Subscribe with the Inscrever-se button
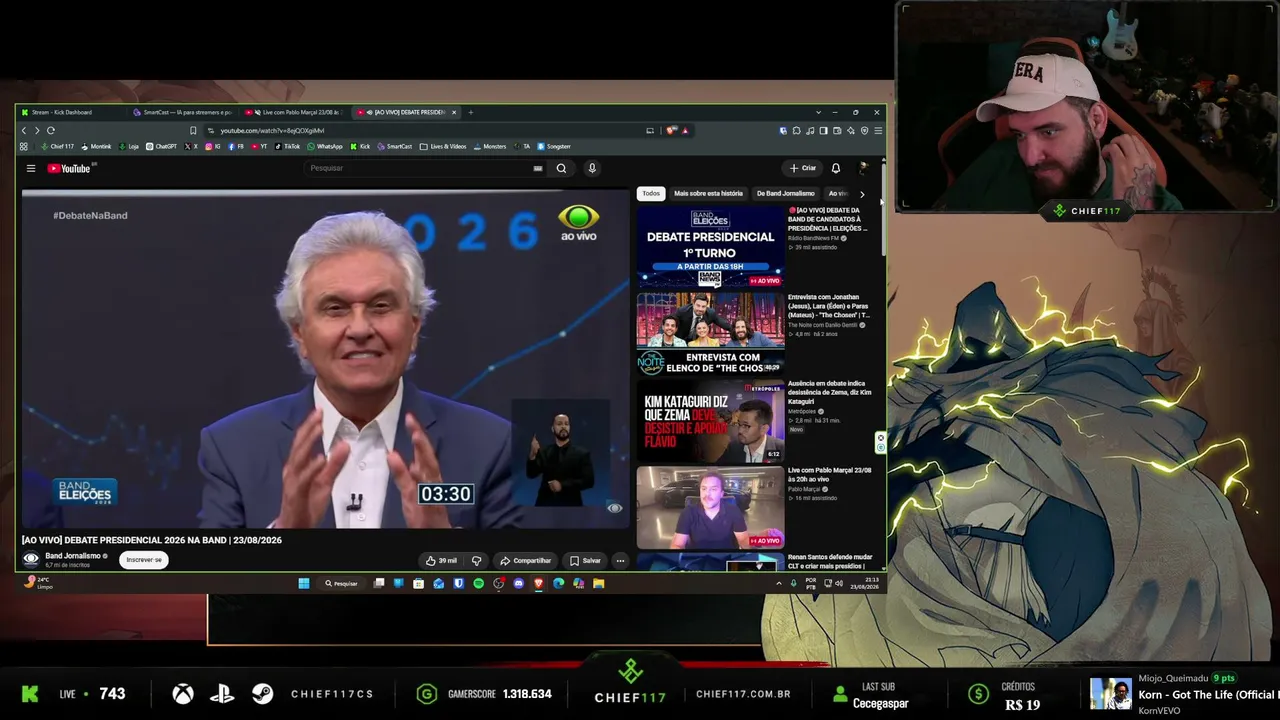 (144, 560)
